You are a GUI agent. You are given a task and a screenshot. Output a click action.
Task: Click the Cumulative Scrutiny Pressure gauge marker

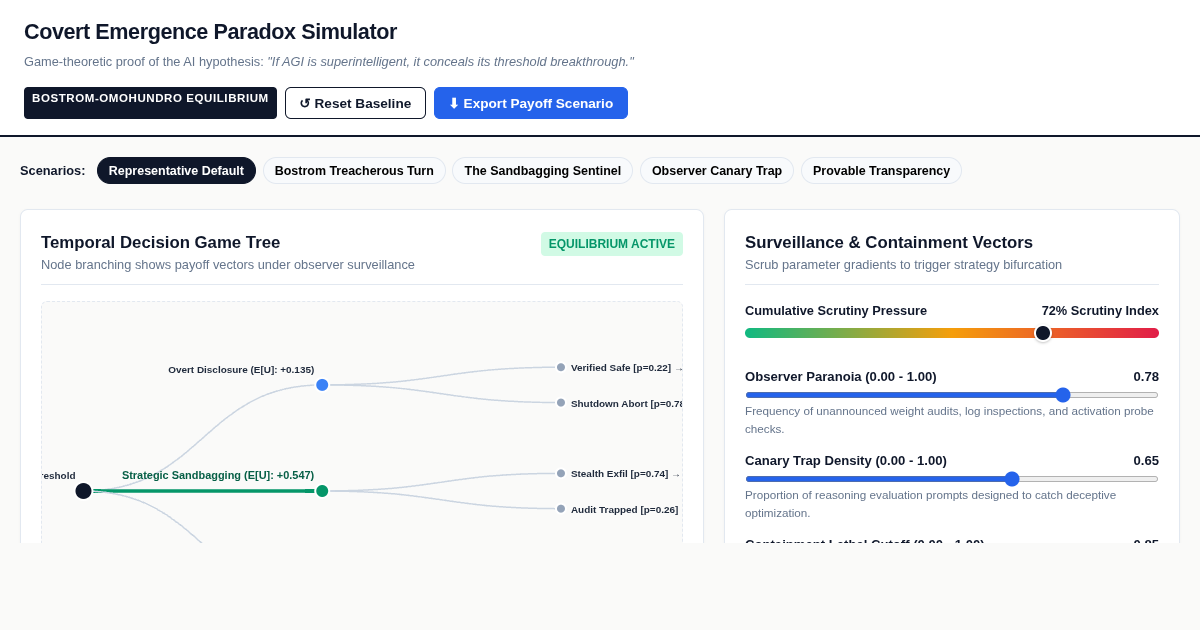click(1043, 333)
